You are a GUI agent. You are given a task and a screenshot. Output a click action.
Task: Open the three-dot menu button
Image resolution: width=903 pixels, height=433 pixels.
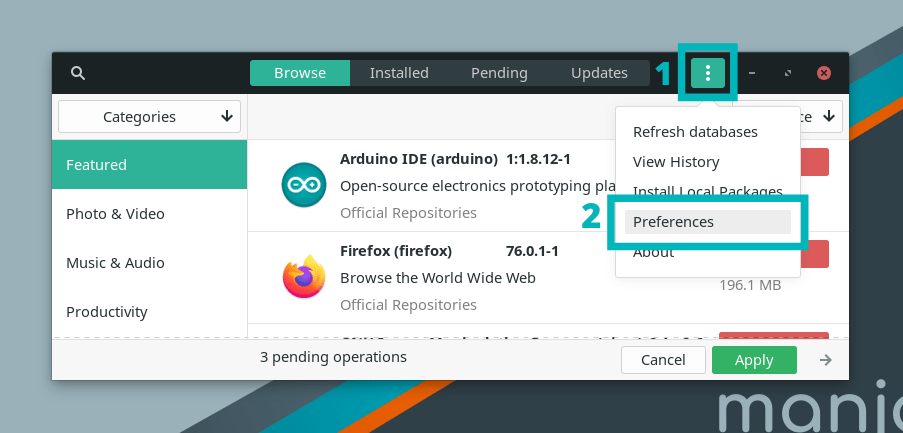(x=708, y=73)
